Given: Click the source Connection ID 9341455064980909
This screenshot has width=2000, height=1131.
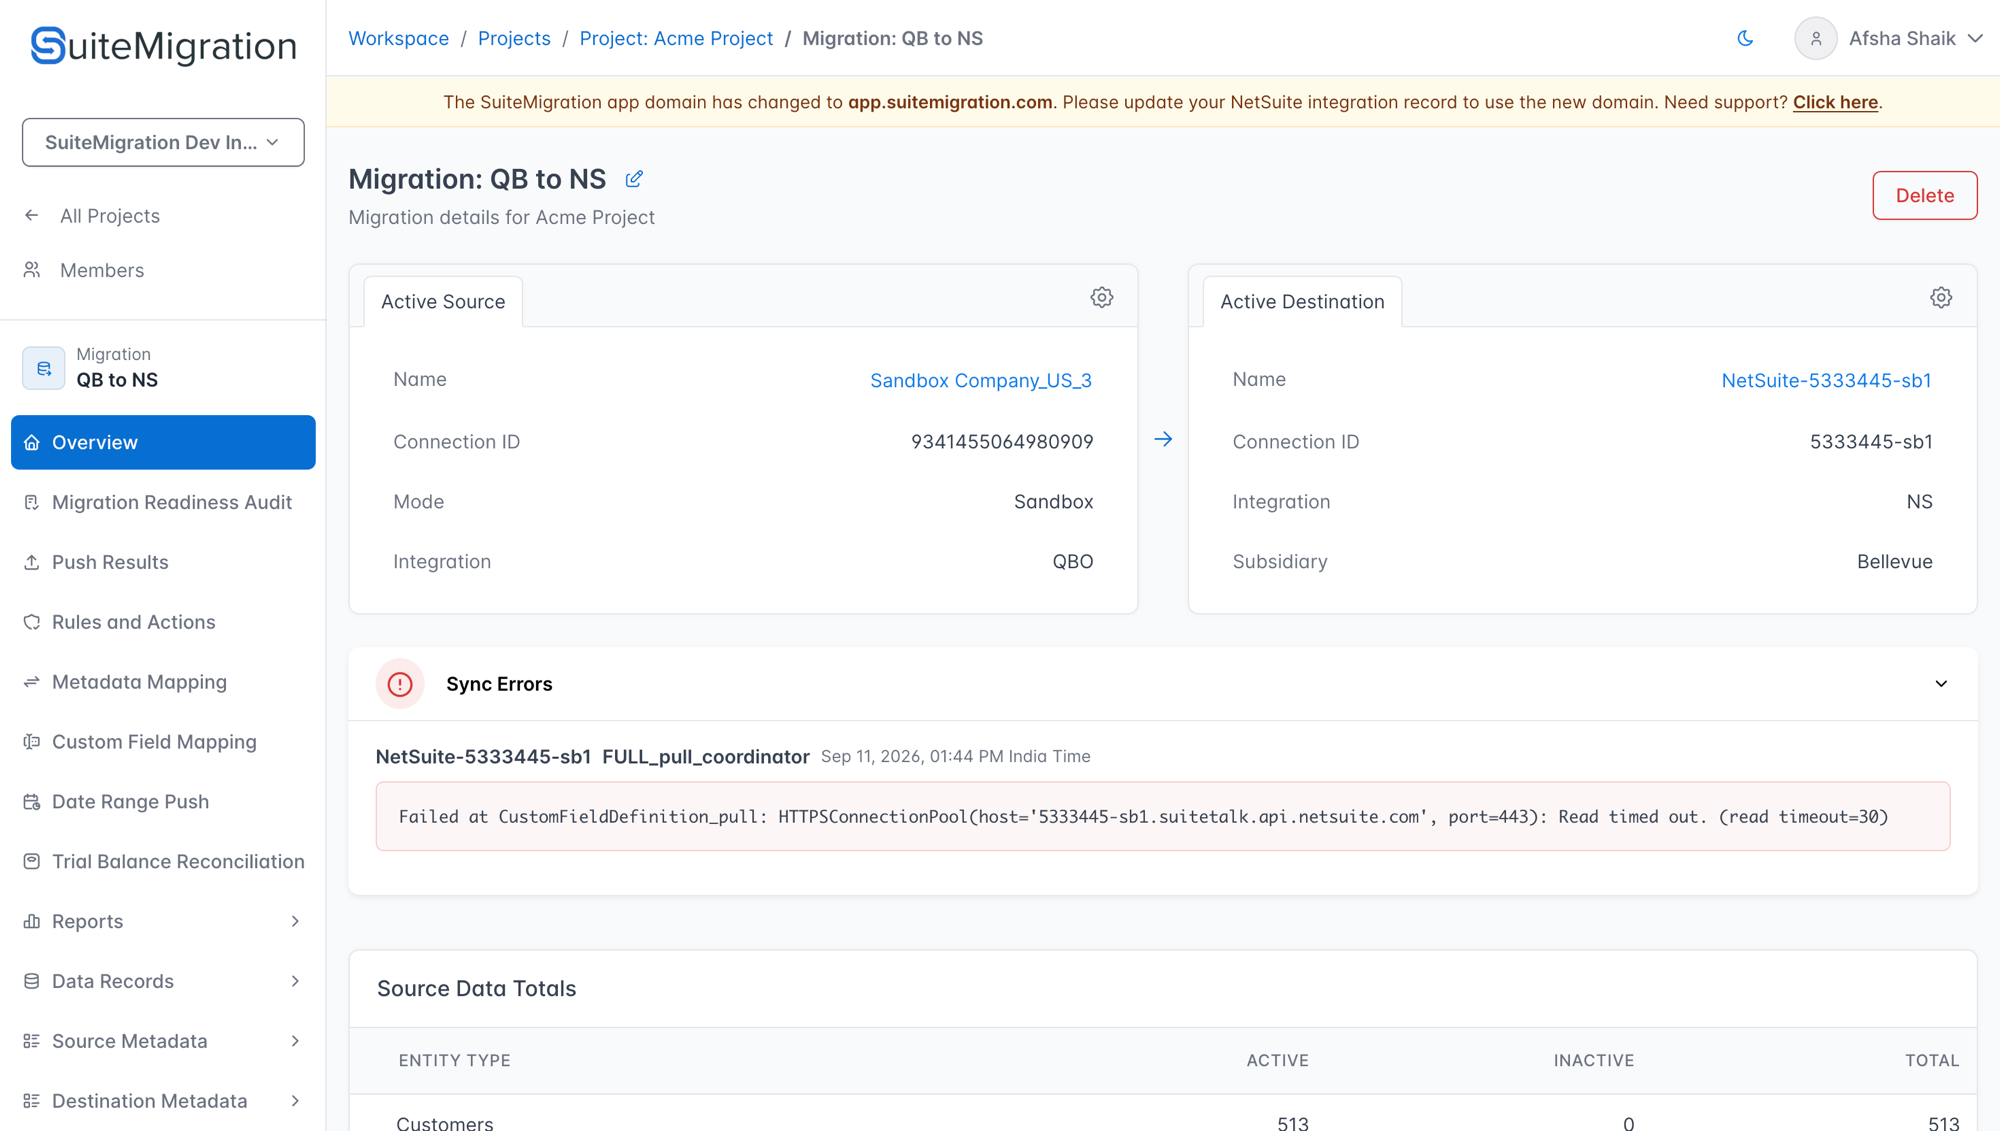Looking at the screenshot, I should [x=1002, y=441].
